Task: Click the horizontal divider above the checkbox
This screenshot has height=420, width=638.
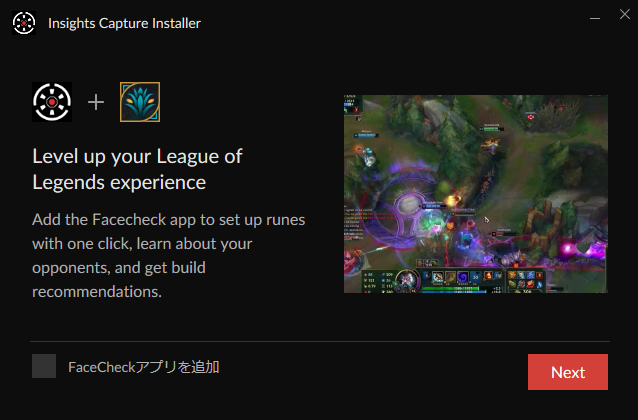Action: (x=320, y=341)
